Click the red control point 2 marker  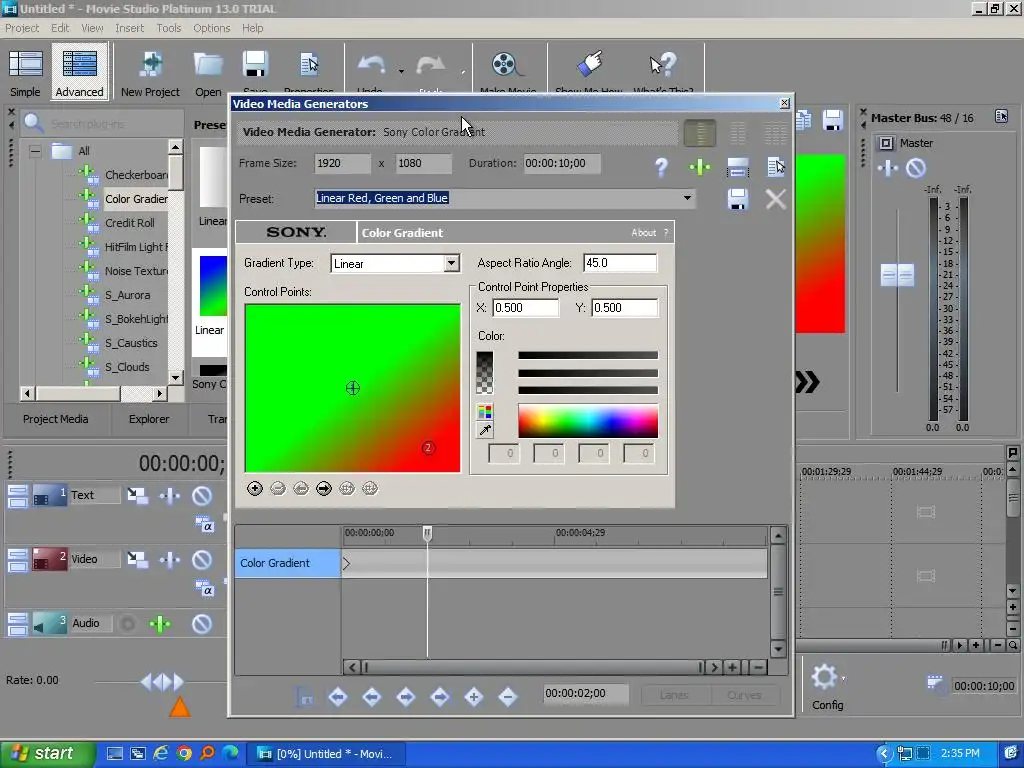coord(428,448)
